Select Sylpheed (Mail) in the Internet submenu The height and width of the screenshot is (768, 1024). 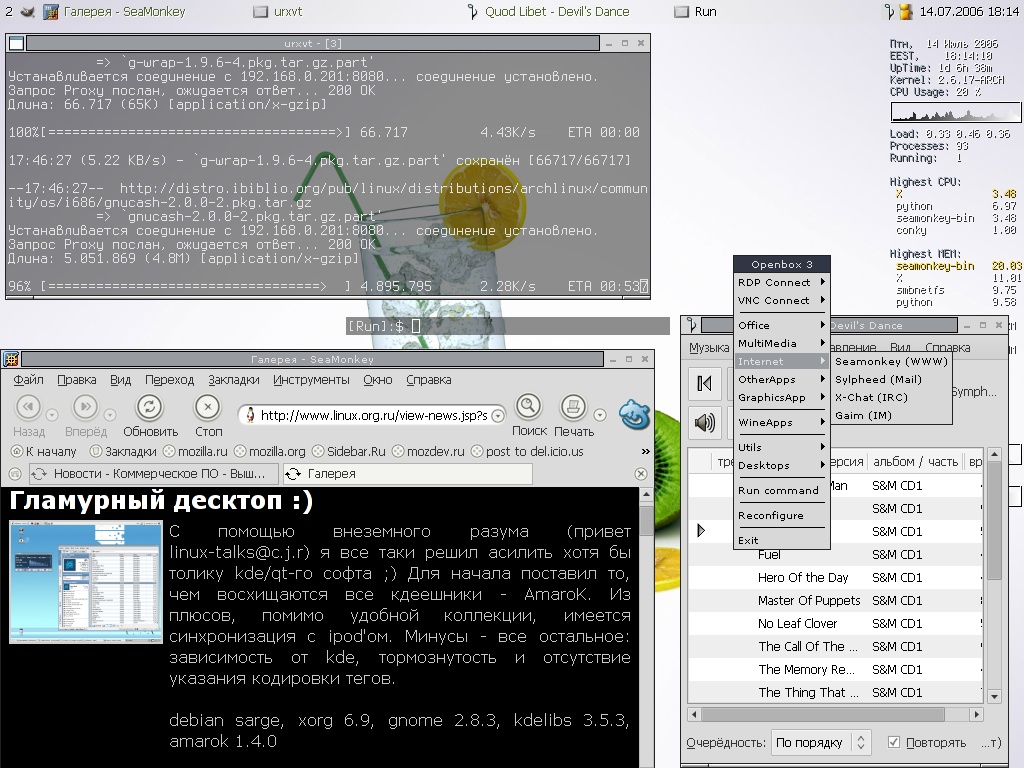tap(878, 379)
